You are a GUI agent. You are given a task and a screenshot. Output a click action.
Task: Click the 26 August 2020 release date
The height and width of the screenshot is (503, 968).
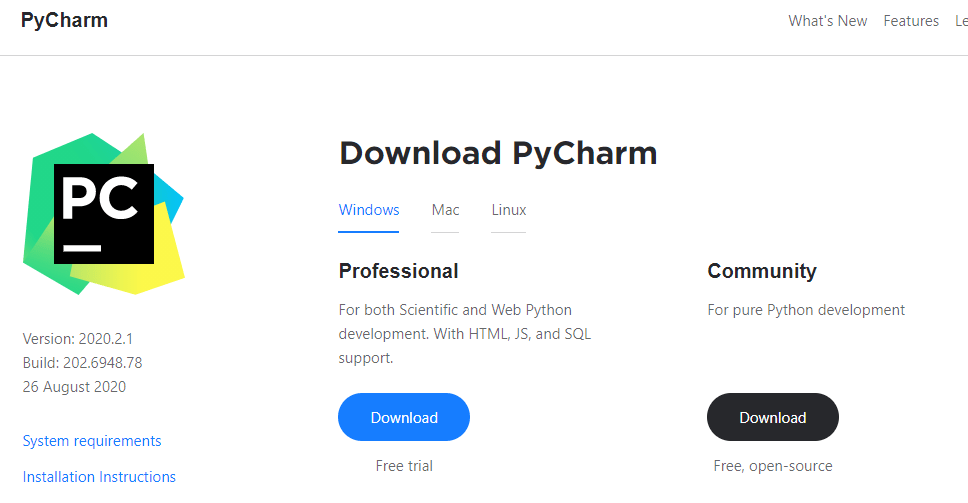coord(75,387)
